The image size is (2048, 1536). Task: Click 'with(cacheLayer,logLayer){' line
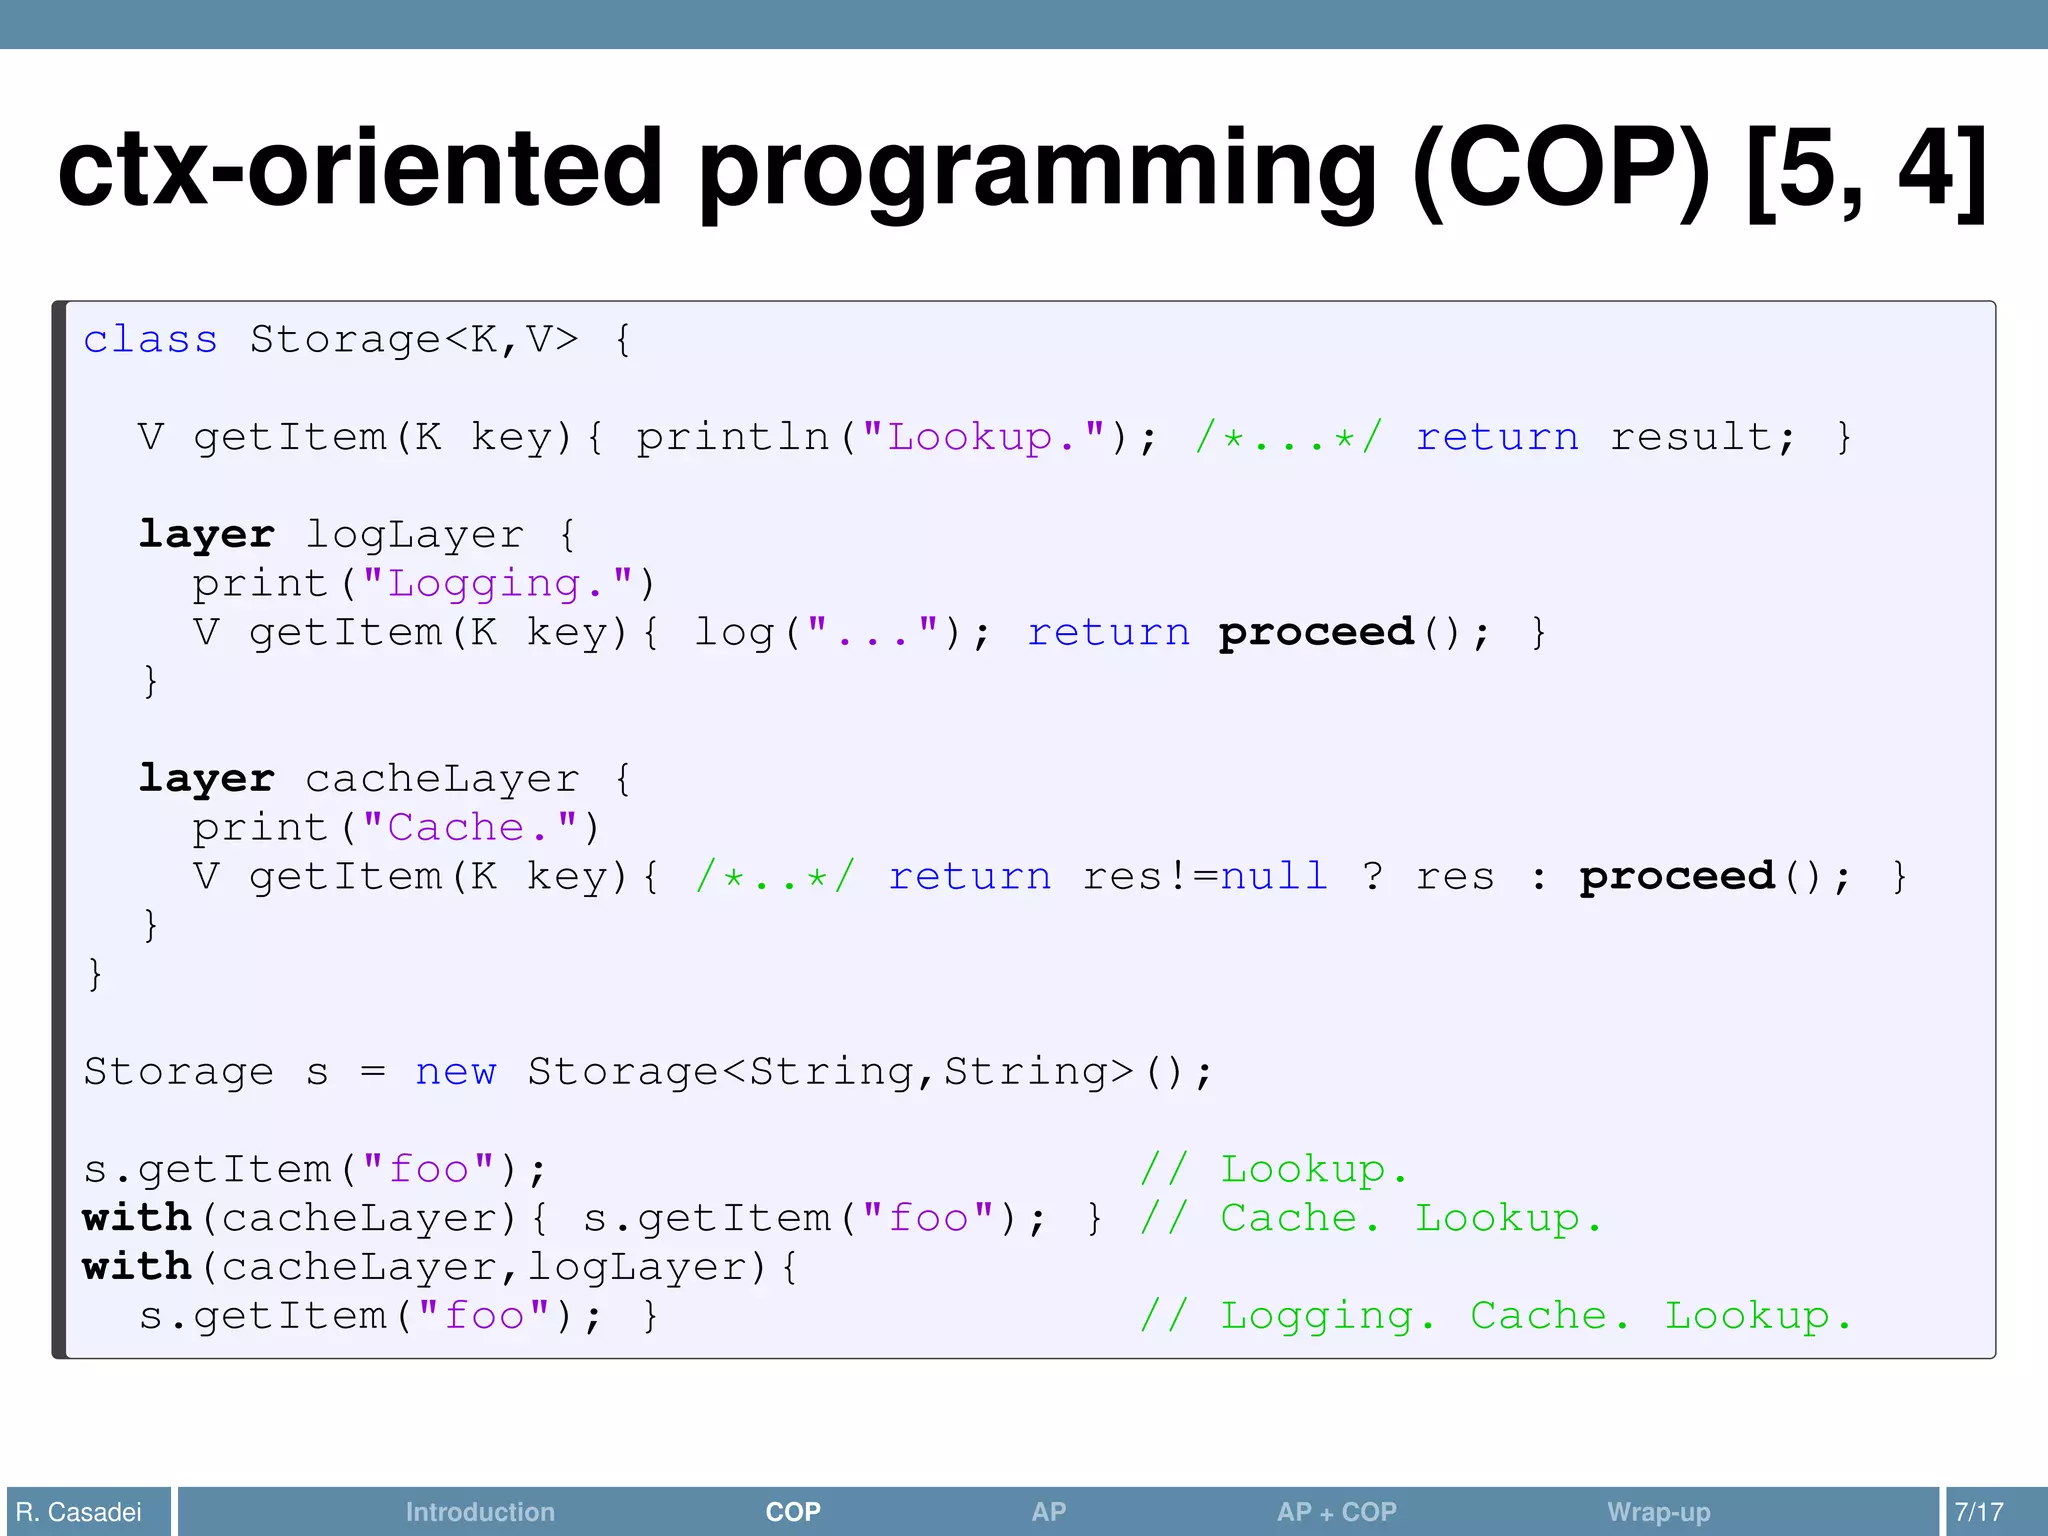(440, 1267)
